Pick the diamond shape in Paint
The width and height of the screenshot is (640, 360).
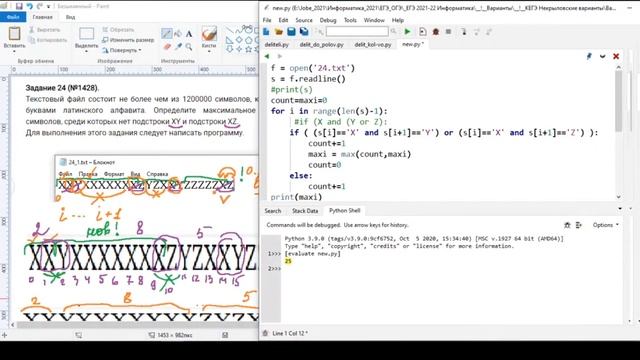tap(239, 40)
